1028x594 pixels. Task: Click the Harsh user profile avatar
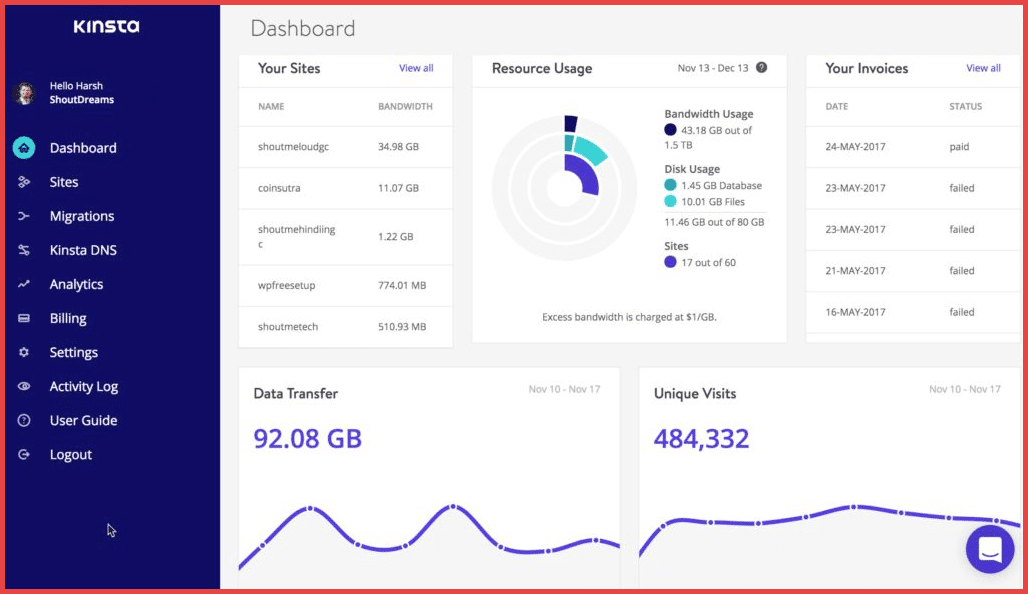click(24, 93)
